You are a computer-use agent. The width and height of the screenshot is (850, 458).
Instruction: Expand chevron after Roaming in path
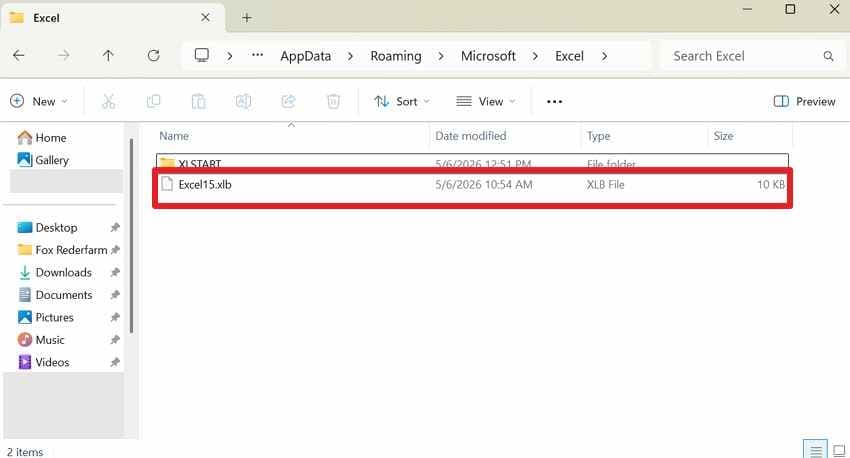(441, 56)
